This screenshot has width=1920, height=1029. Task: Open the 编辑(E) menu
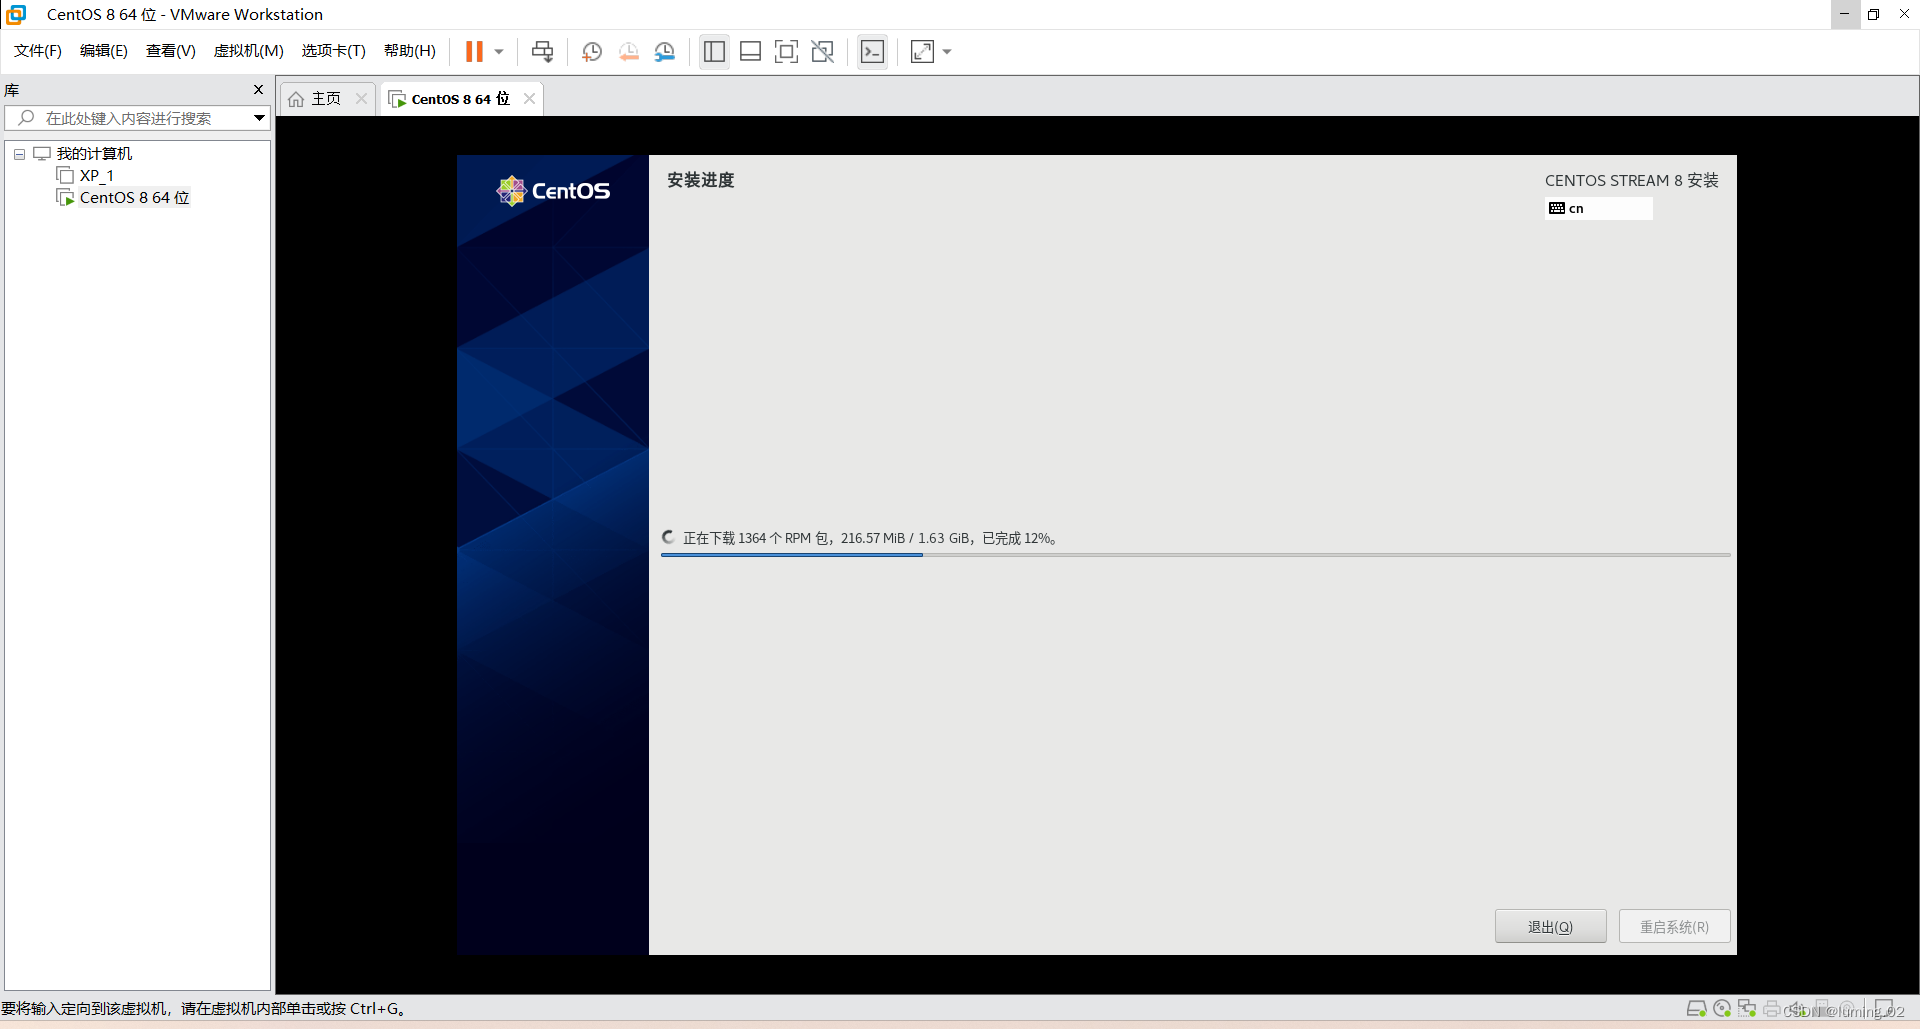(x=103, y=51)
